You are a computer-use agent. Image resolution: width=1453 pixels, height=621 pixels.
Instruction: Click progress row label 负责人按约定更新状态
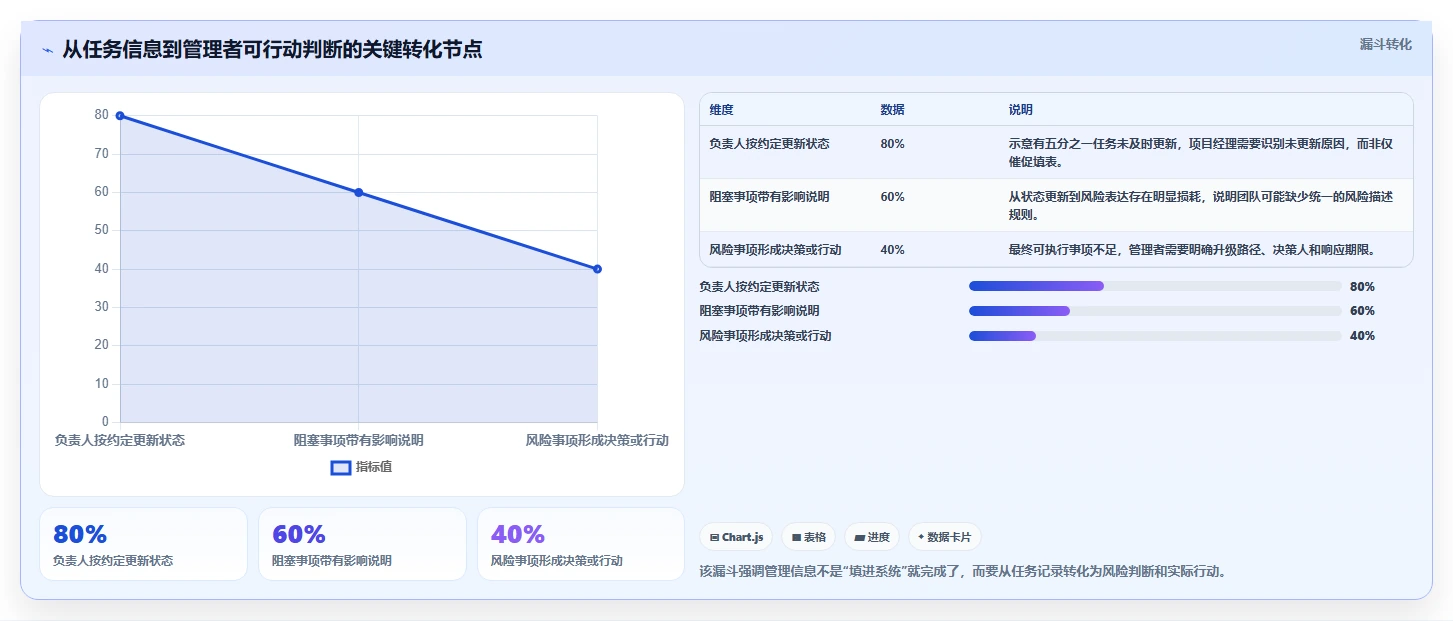(759, 287)
